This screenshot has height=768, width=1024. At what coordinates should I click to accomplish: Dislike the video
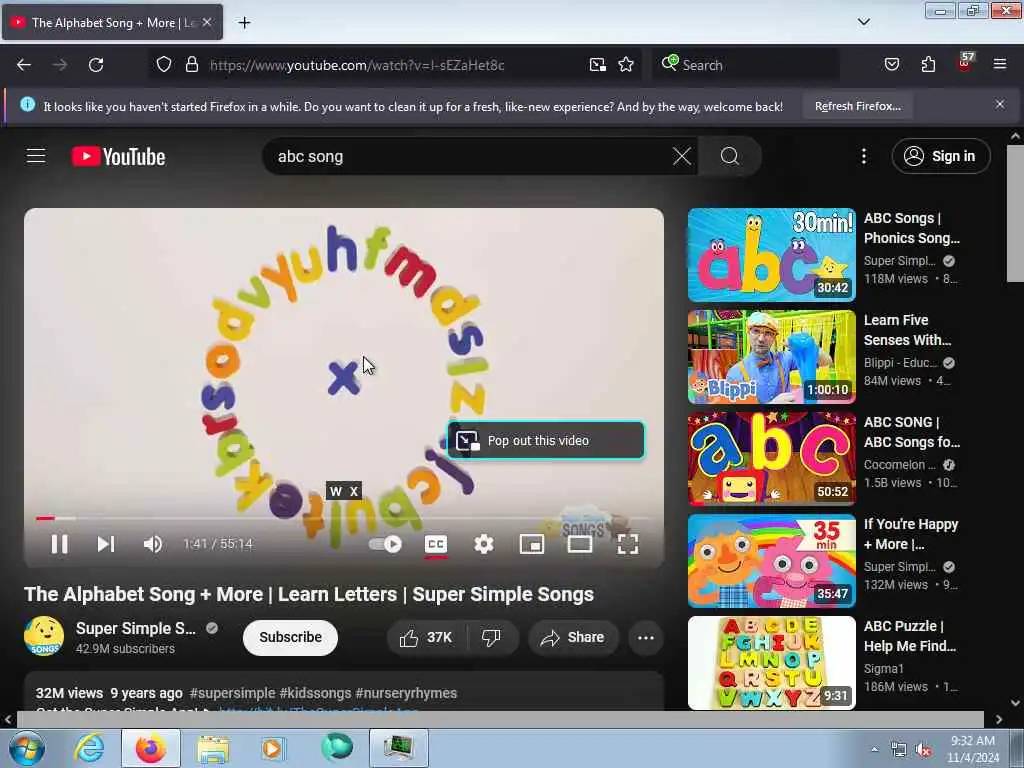[x=491, y=637]
